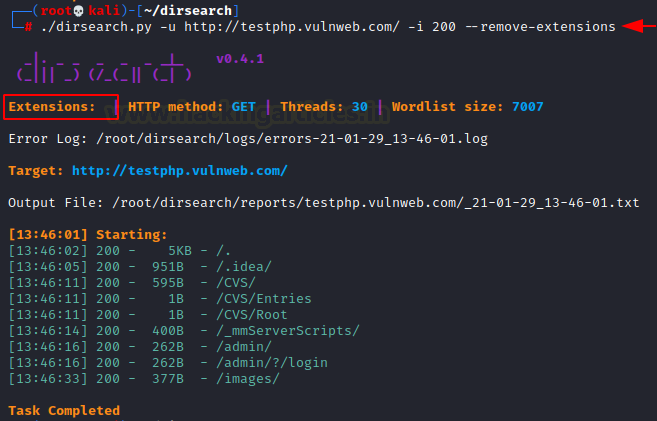Viewport: 657px width, 421px height.
Task: Click the ~/dirsearch directory in the prompt
Action: click(188, 11)
